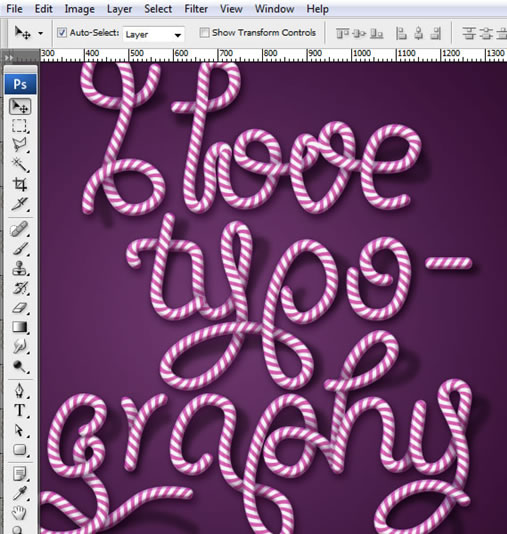
Task: Select the Magic Wand tool
Action: 19,165
